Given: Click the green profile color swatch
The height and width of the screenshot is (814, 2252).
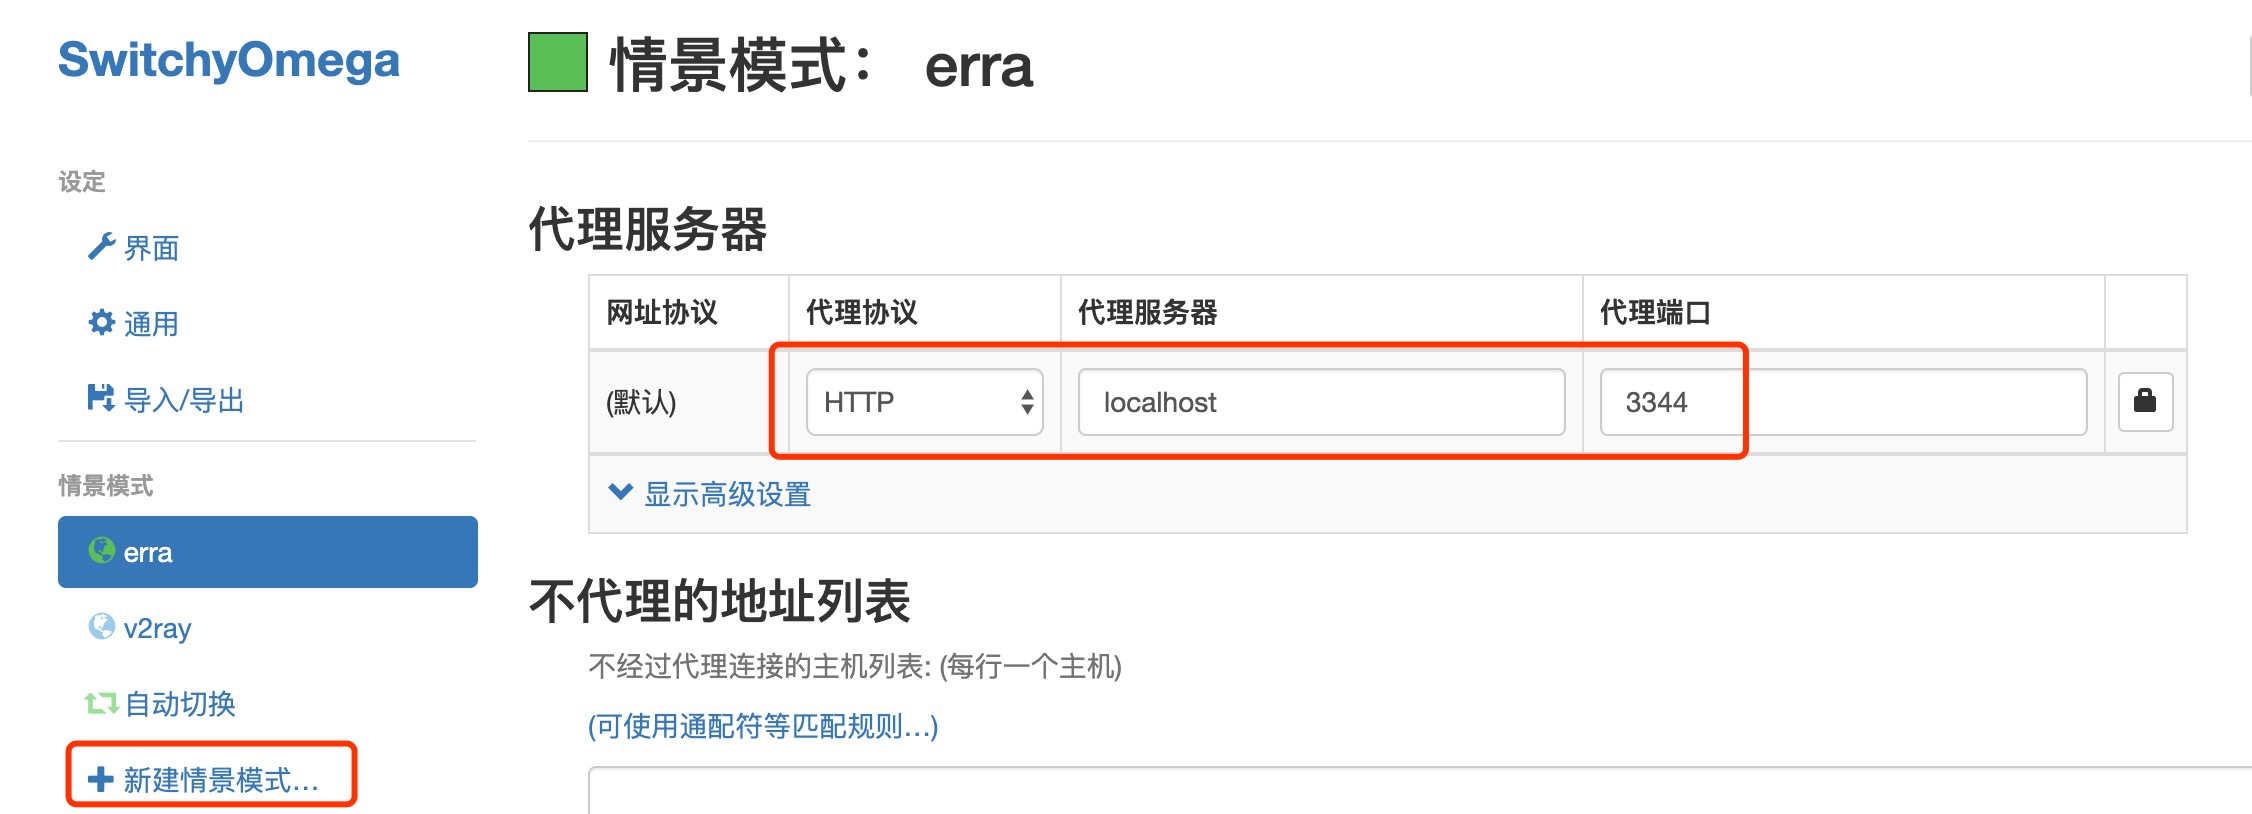Looking at the screenshot, I should (x=558, y=62).
